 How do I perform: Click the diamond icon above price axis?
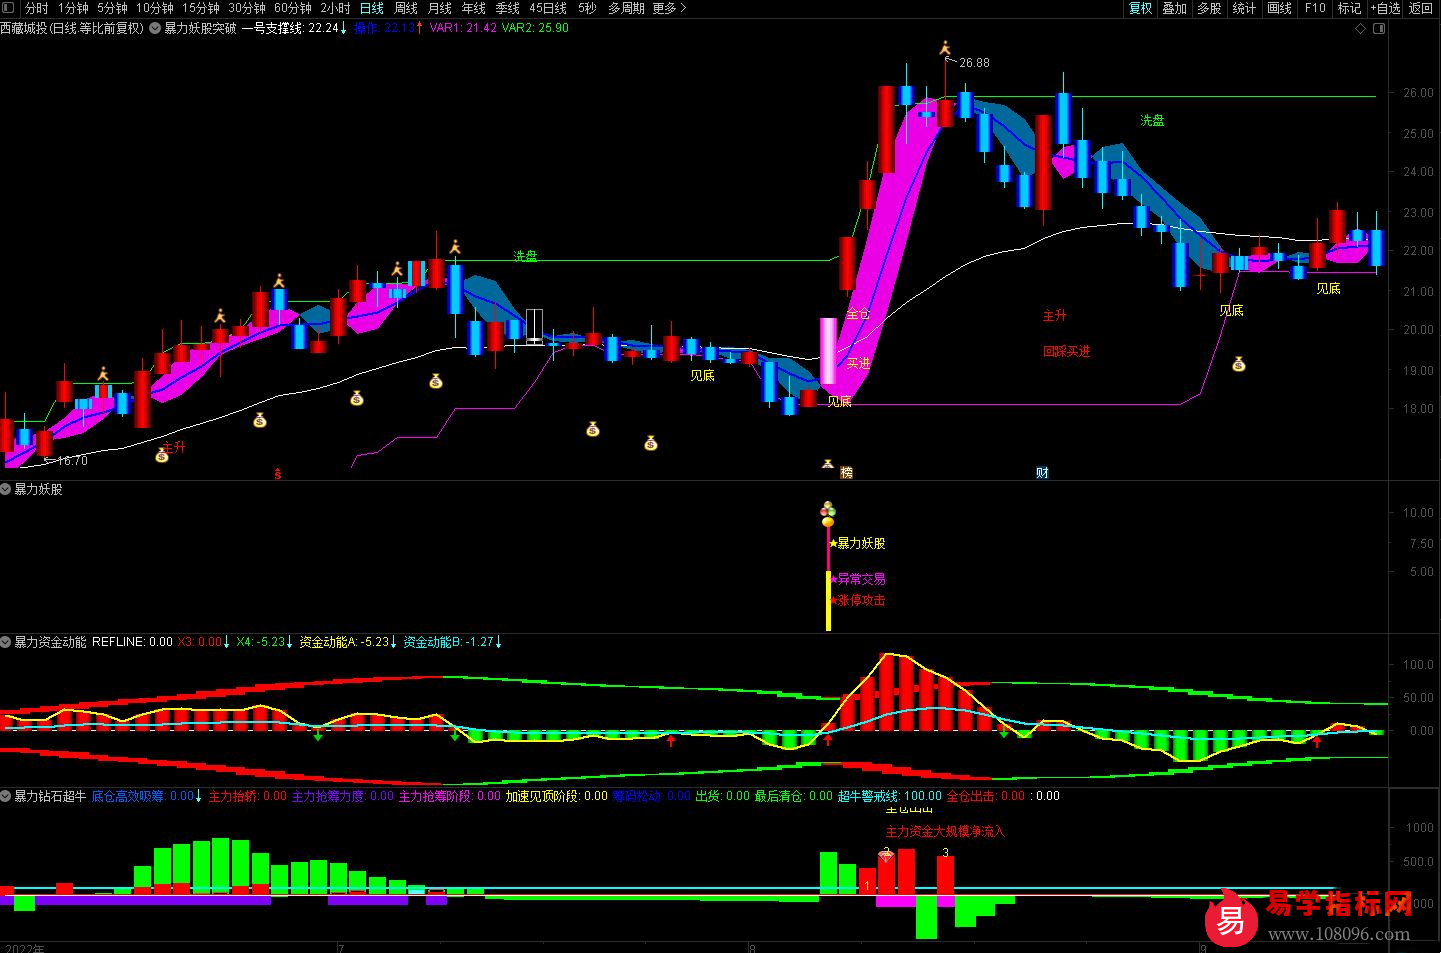click(1360, 29)
